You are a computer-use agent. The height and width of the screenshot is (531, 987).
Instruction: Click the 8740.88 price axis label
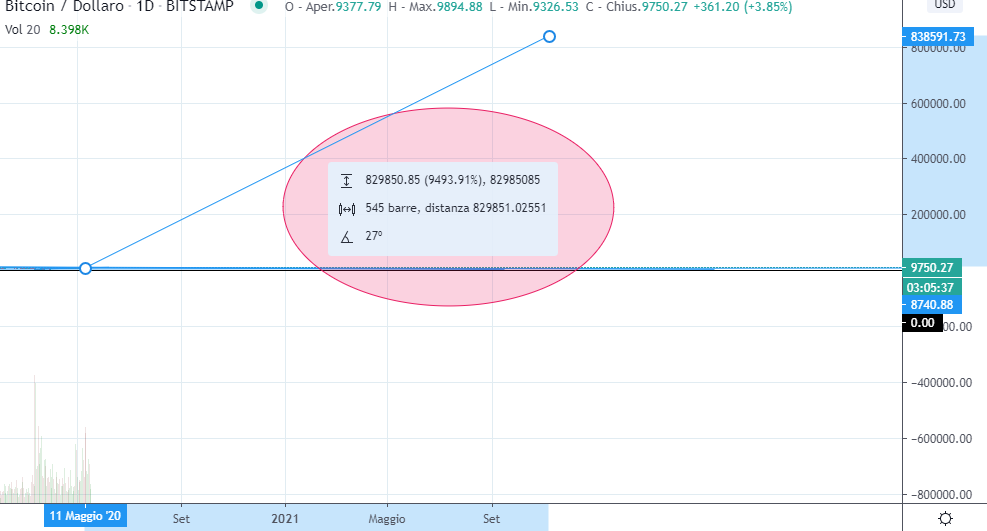[x=932, y=305]
